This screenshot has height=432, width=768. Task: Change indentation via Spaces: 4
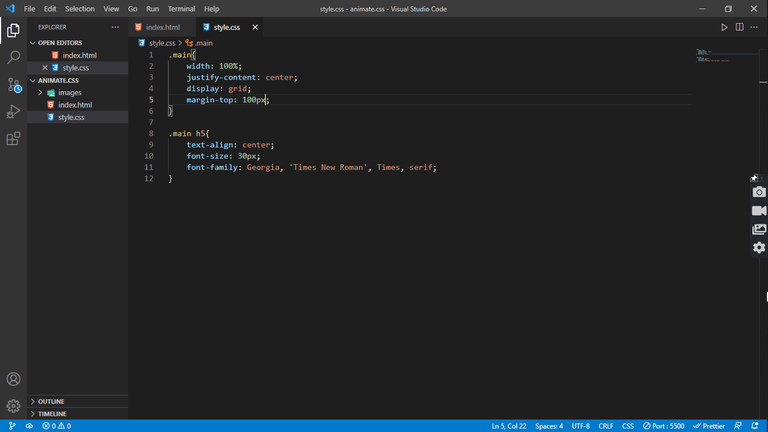tap(549, 426)
